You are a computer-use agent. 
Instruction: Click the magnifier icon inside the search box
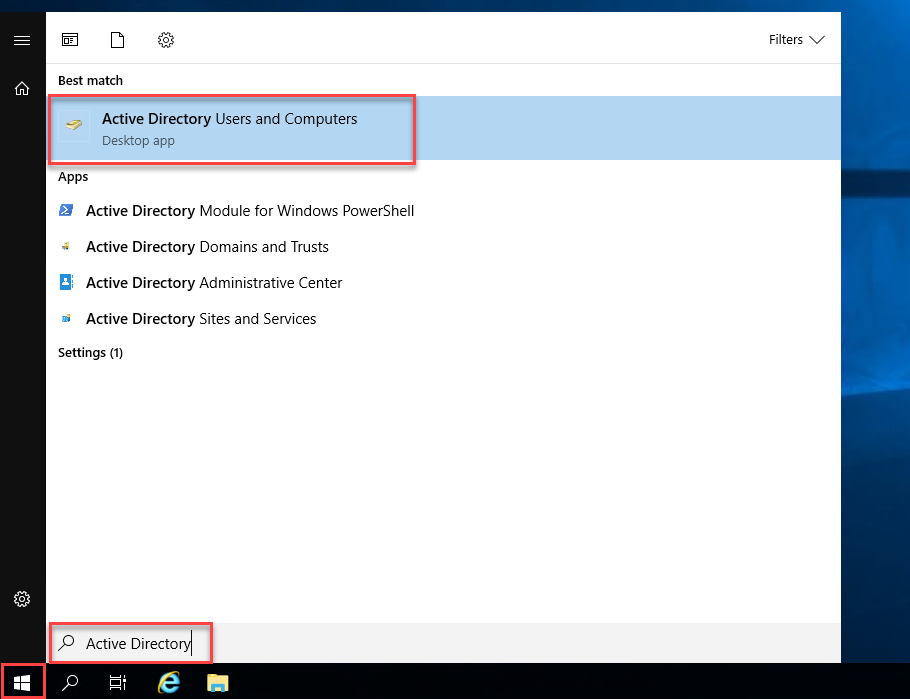67,642
